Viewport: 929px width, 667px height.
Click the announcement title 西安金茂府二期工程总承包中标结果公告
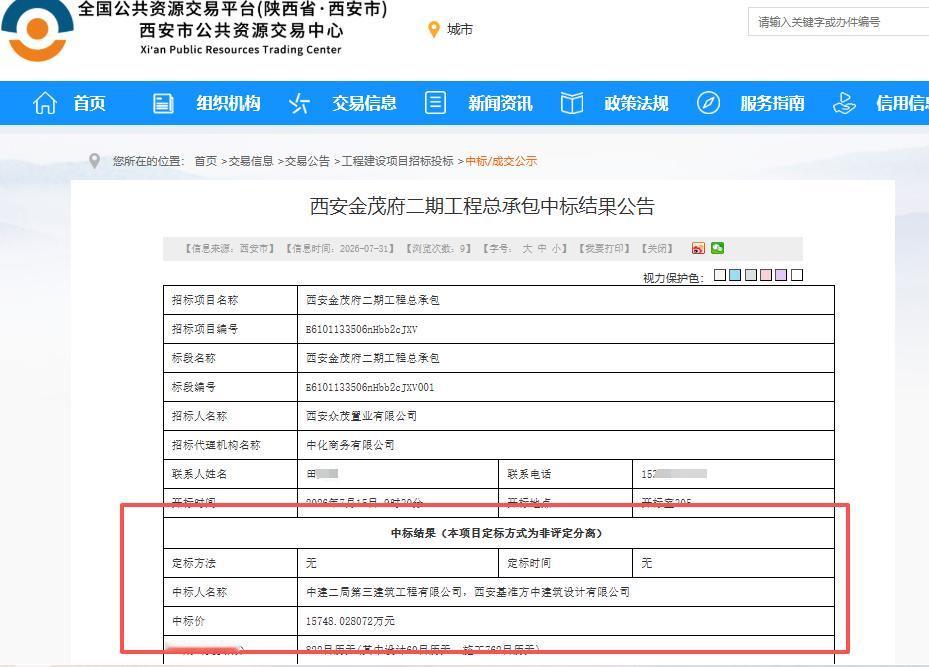coord(482,206)
